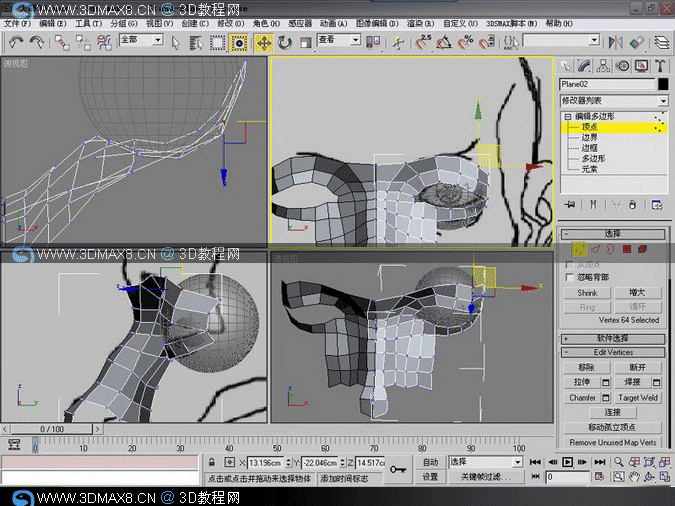Image resolution: width=675 pixels, height=506 pixels.
Task: Click the Set Key large key icon
Action: (398, 469)
